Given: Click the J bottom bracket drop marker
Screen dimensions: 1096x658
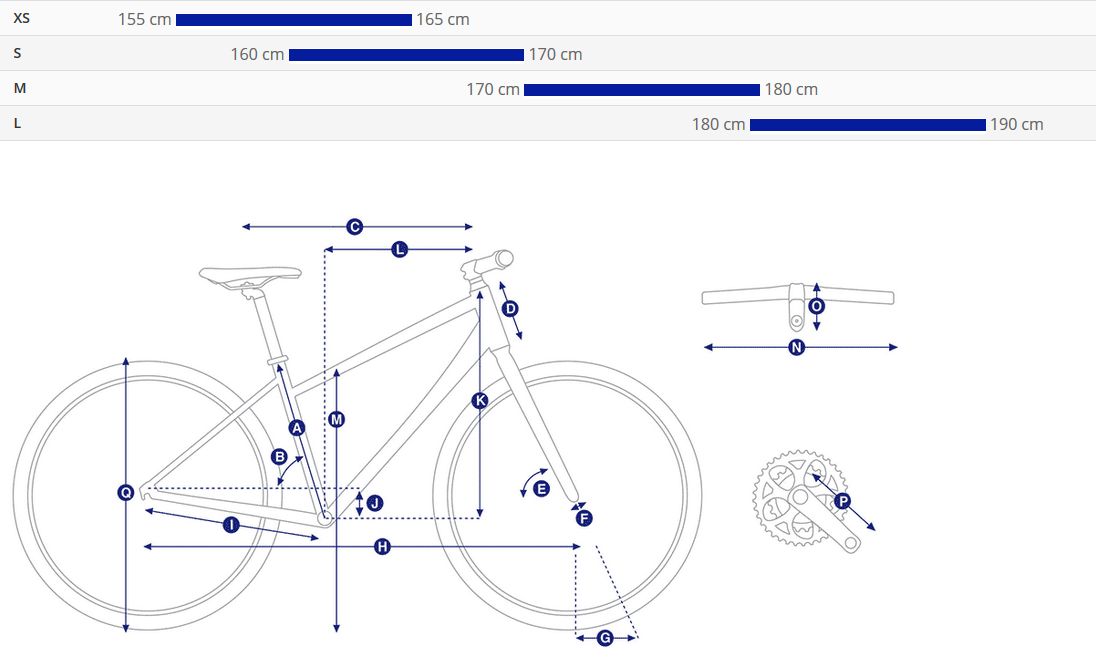Looking at the screenshot, I should [x=375, y=503].
